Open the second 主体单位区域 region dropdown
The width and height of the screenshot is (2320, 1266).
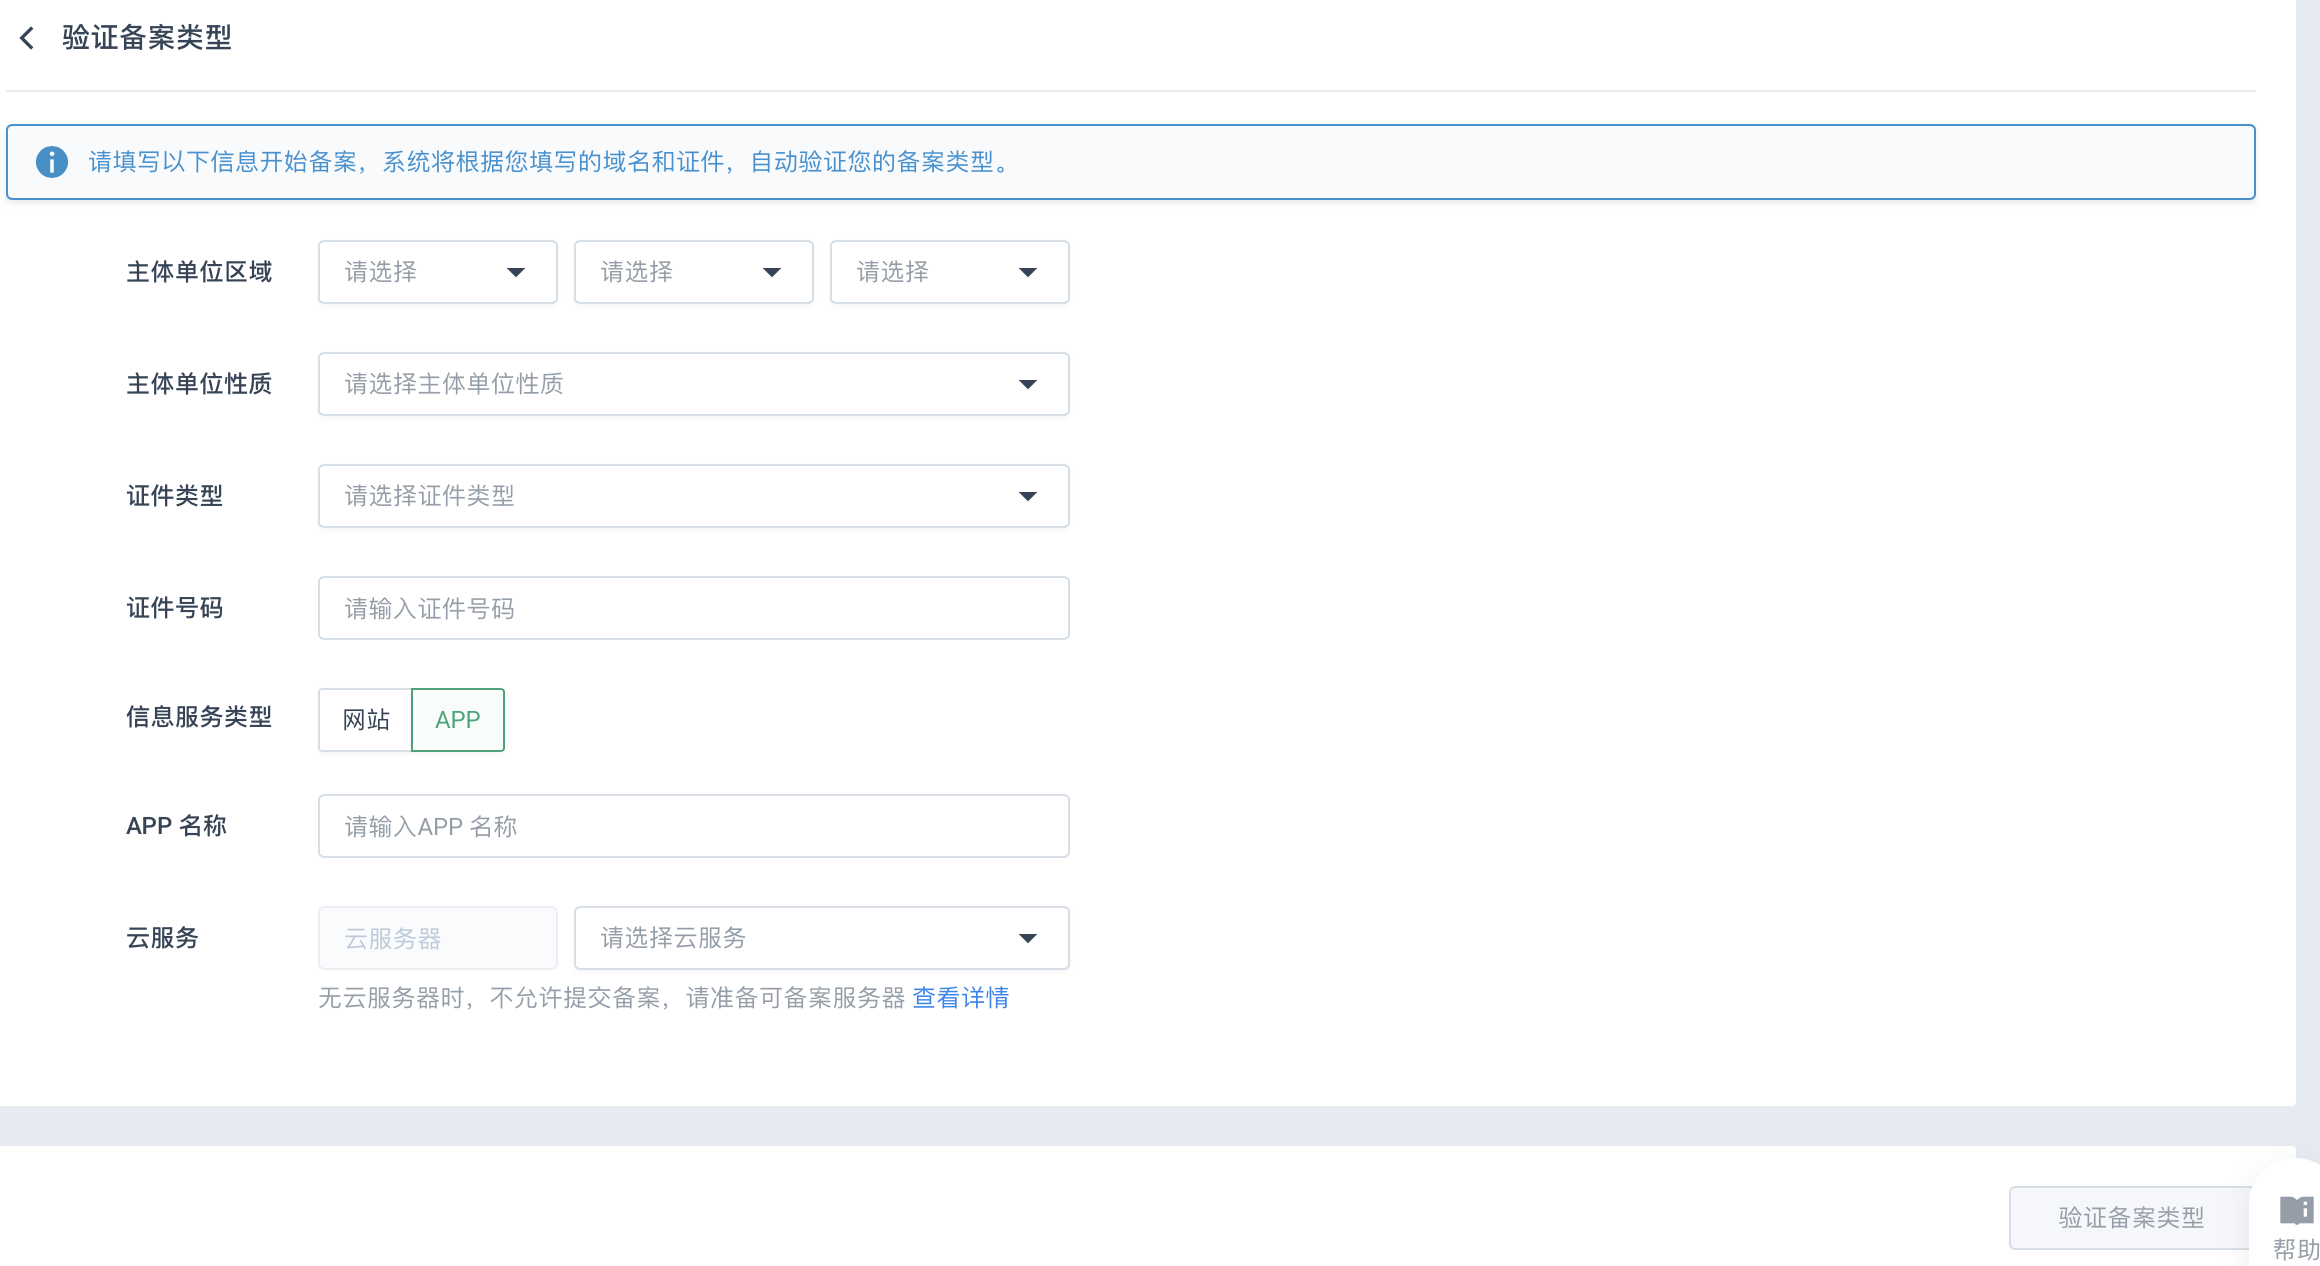pyautogui.click(x=693, y=272)
